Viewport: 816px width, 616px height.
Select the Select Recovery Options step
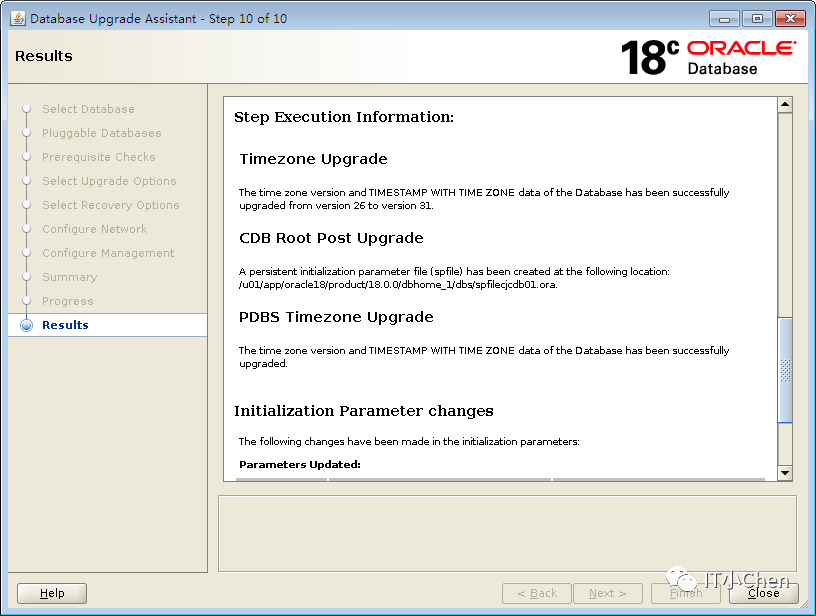[x=111, y=205]
